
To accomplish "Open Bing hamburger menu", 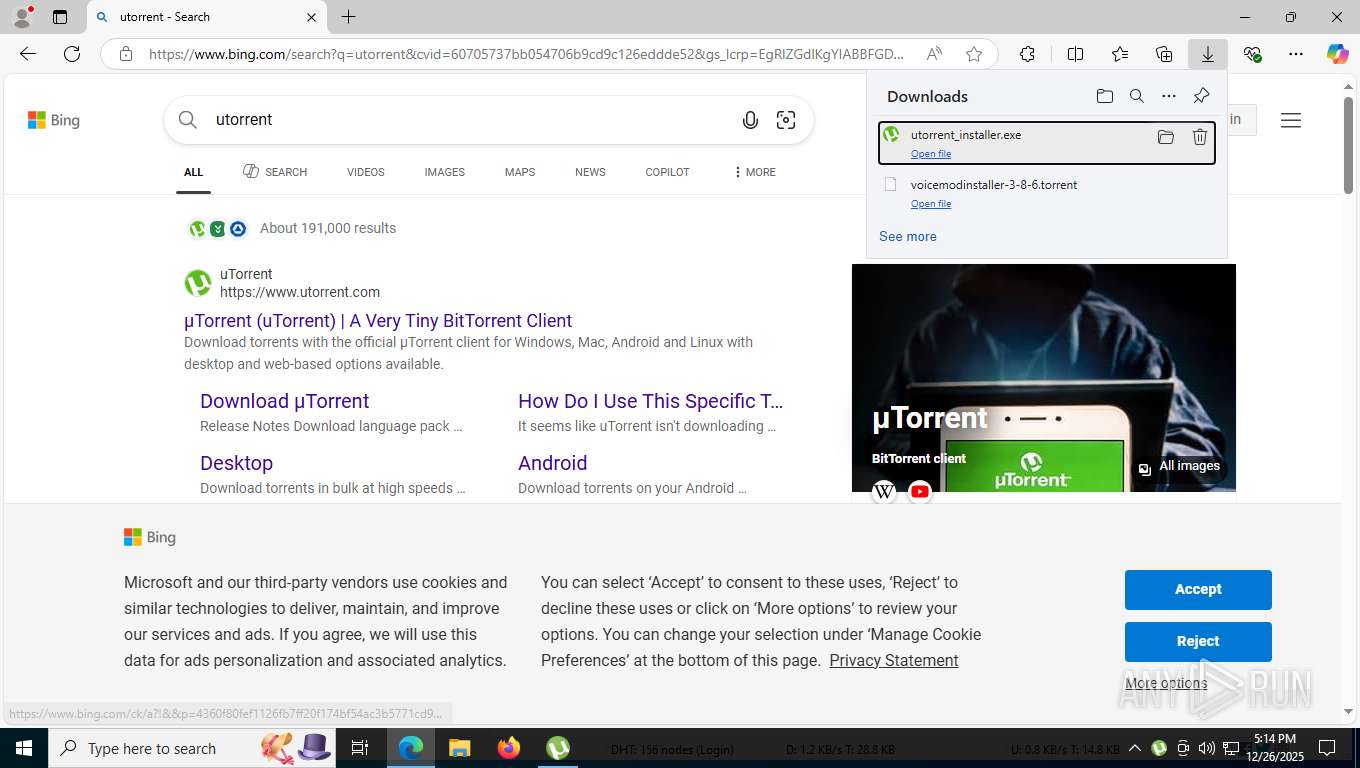I will pos(1291,120).
